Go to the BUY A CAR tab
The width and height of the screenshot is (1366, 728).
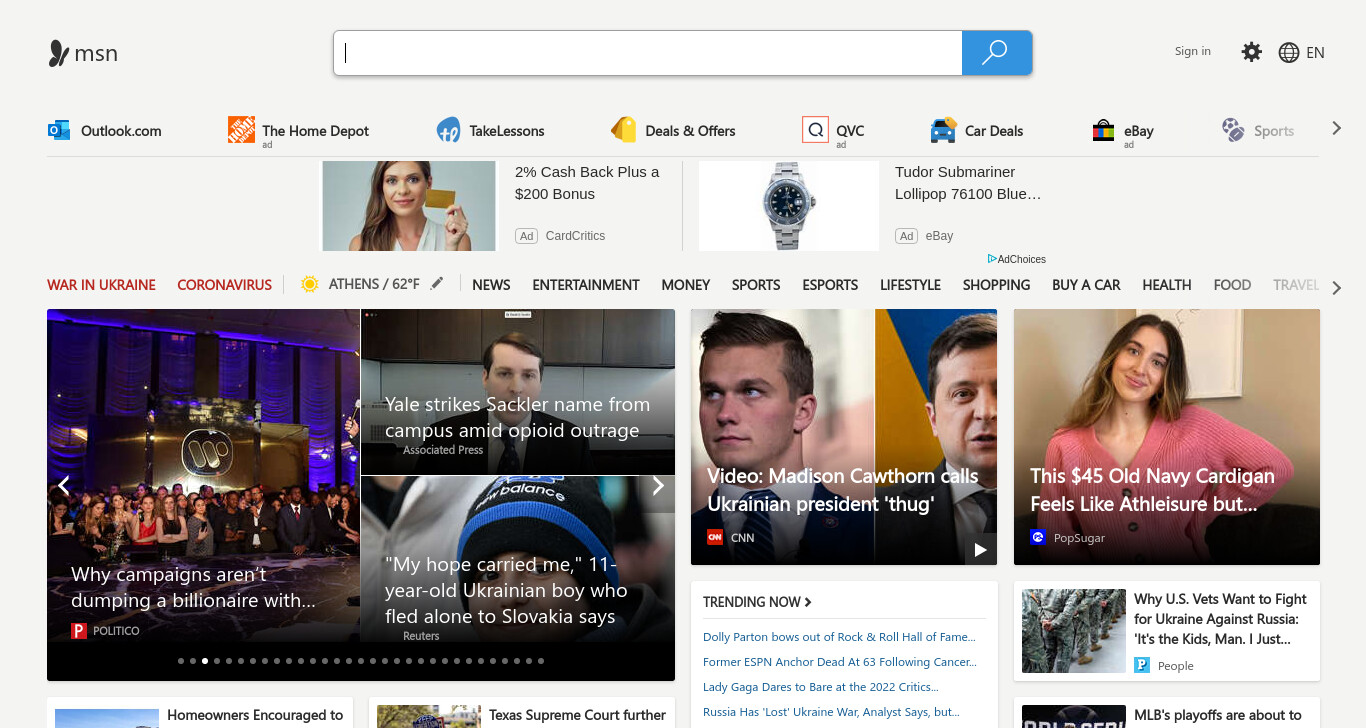tap(1086, 285)
